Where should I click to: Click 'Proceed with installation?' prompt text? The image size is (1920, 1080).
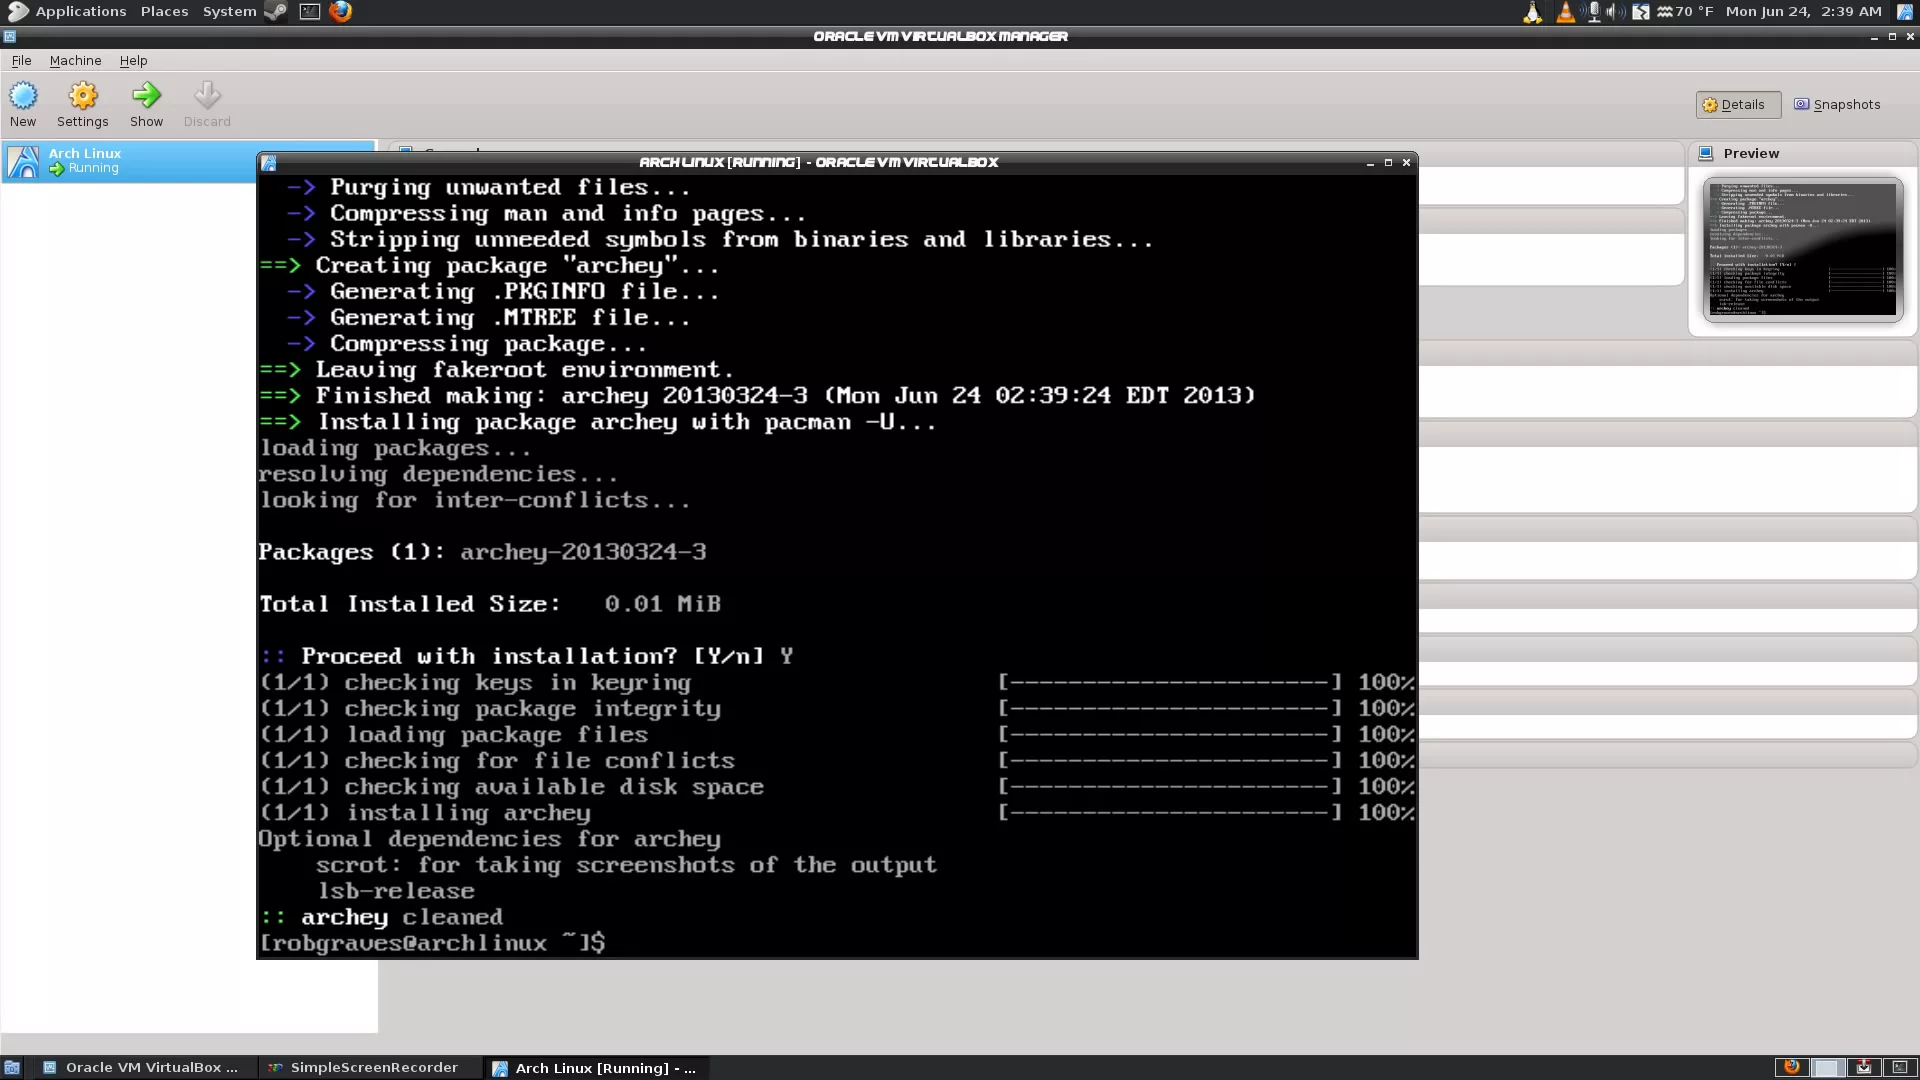[x=488, y=656]
